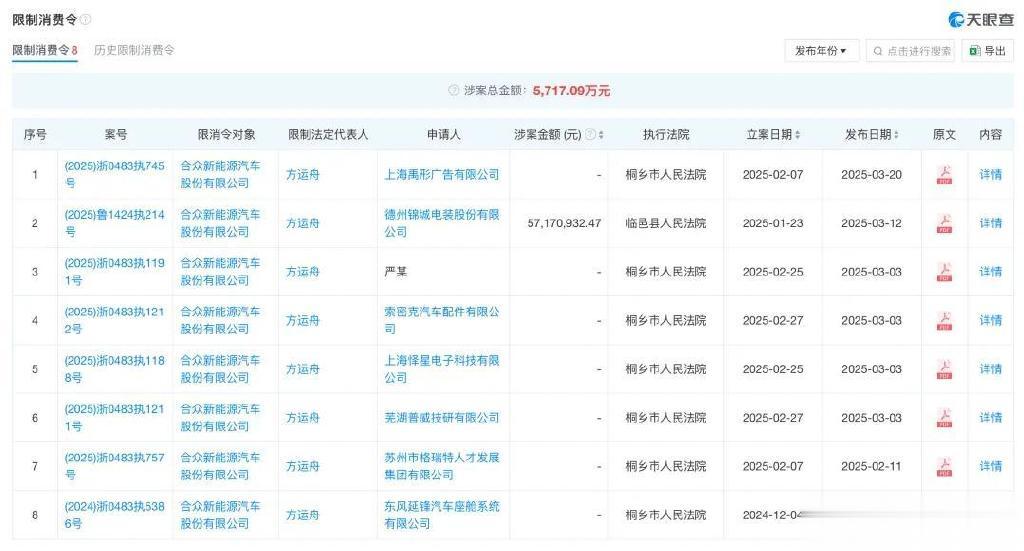Screen dimensions: 1024x551
Task: Open case link (2025)浙0483执757号
Action: [x=114, y=466]
